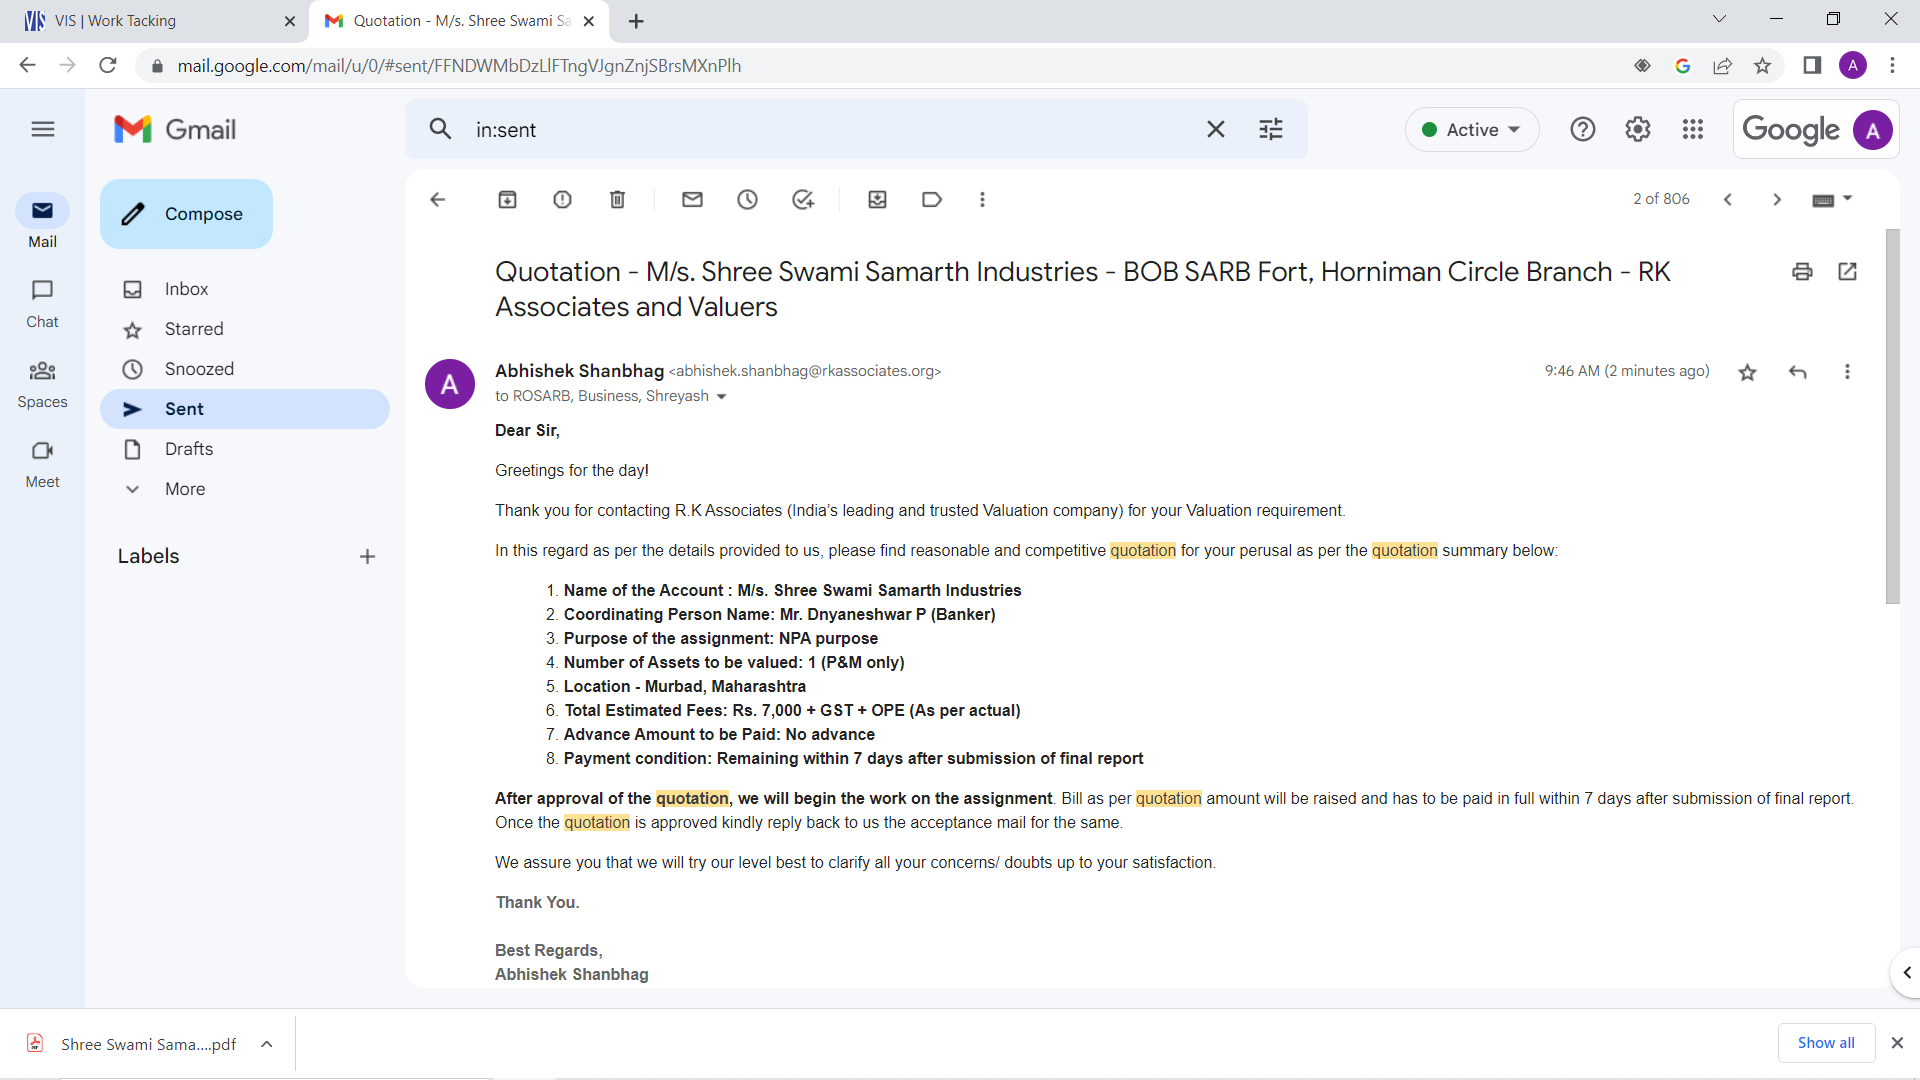The width and height of the screenshot is (1920, 1080).
Task: Click sender name Abhishek Shanbhag
Action: point(579,371)
